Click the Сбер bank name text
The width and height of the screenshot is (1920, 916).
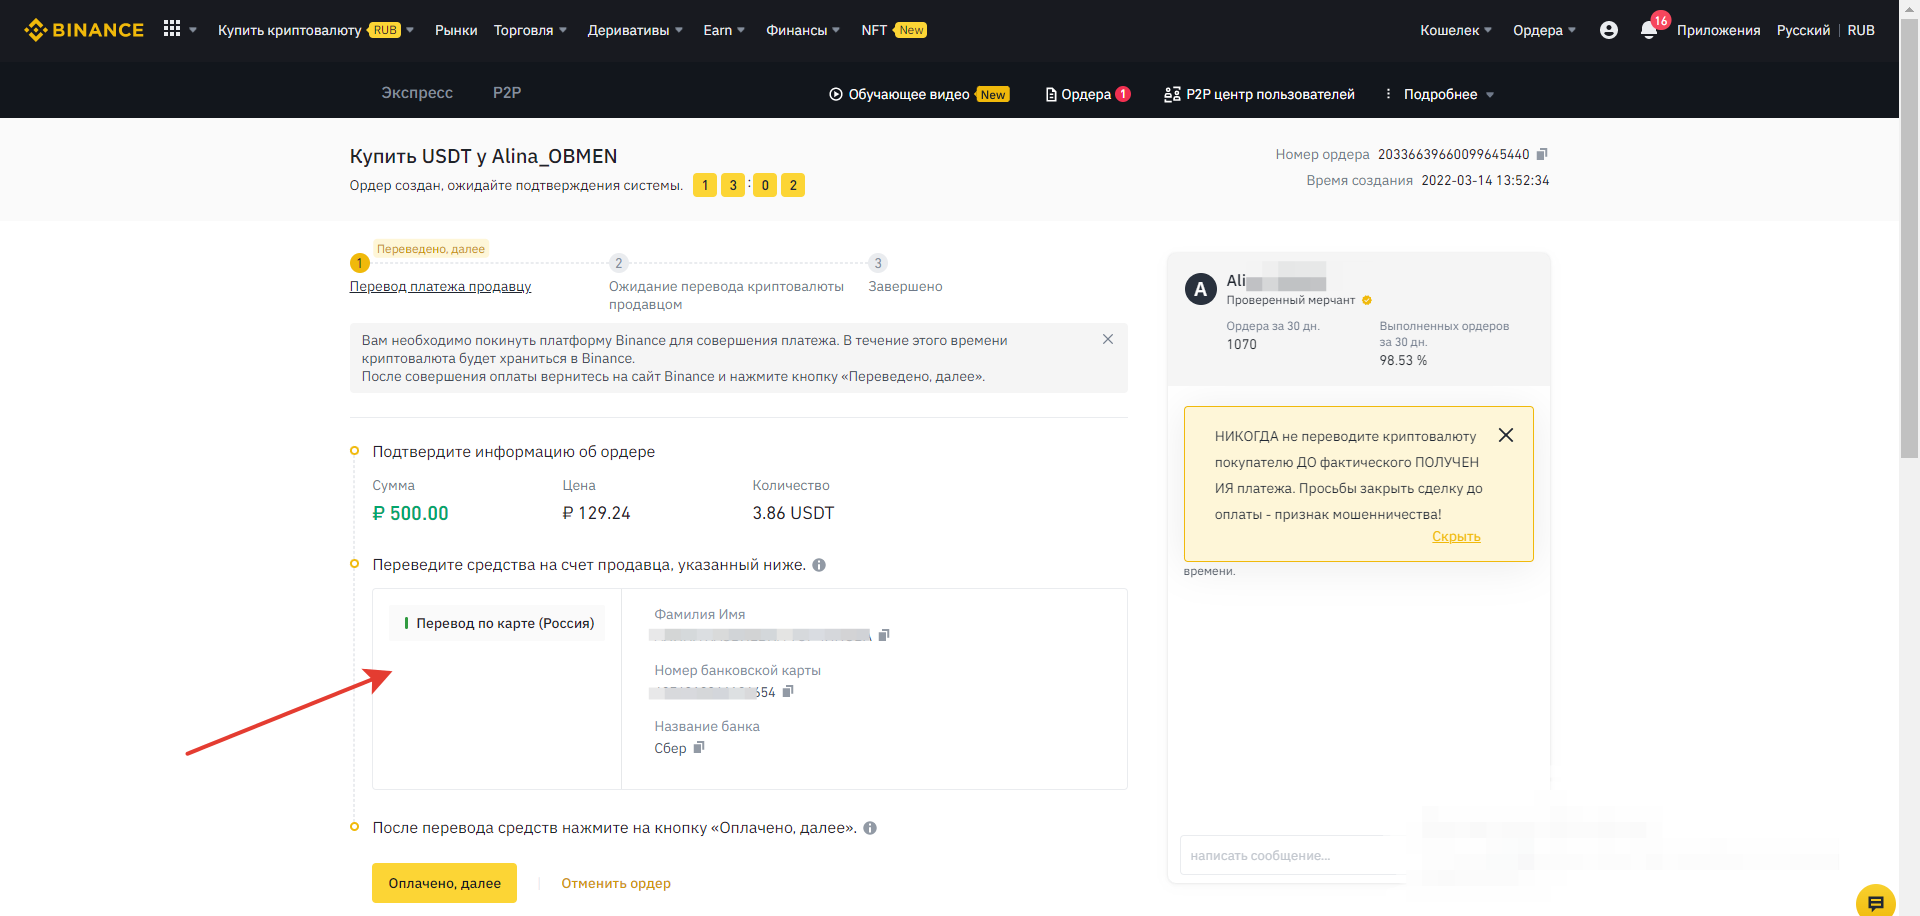[670, 748]
